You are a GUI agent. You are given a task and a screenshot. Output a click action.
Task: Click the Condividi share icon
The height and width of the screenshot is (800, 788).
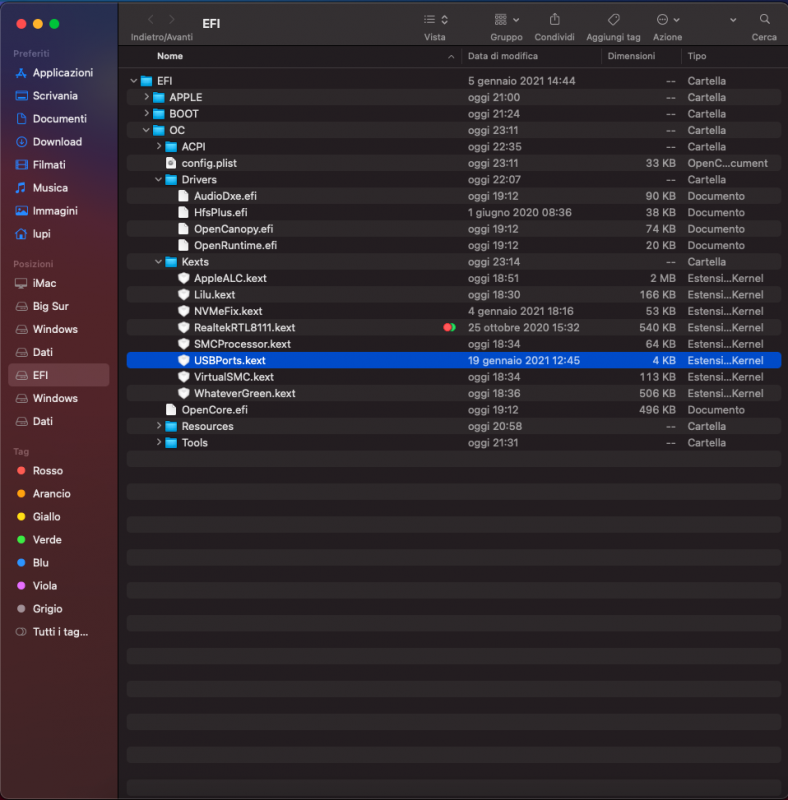coord(554,19)
